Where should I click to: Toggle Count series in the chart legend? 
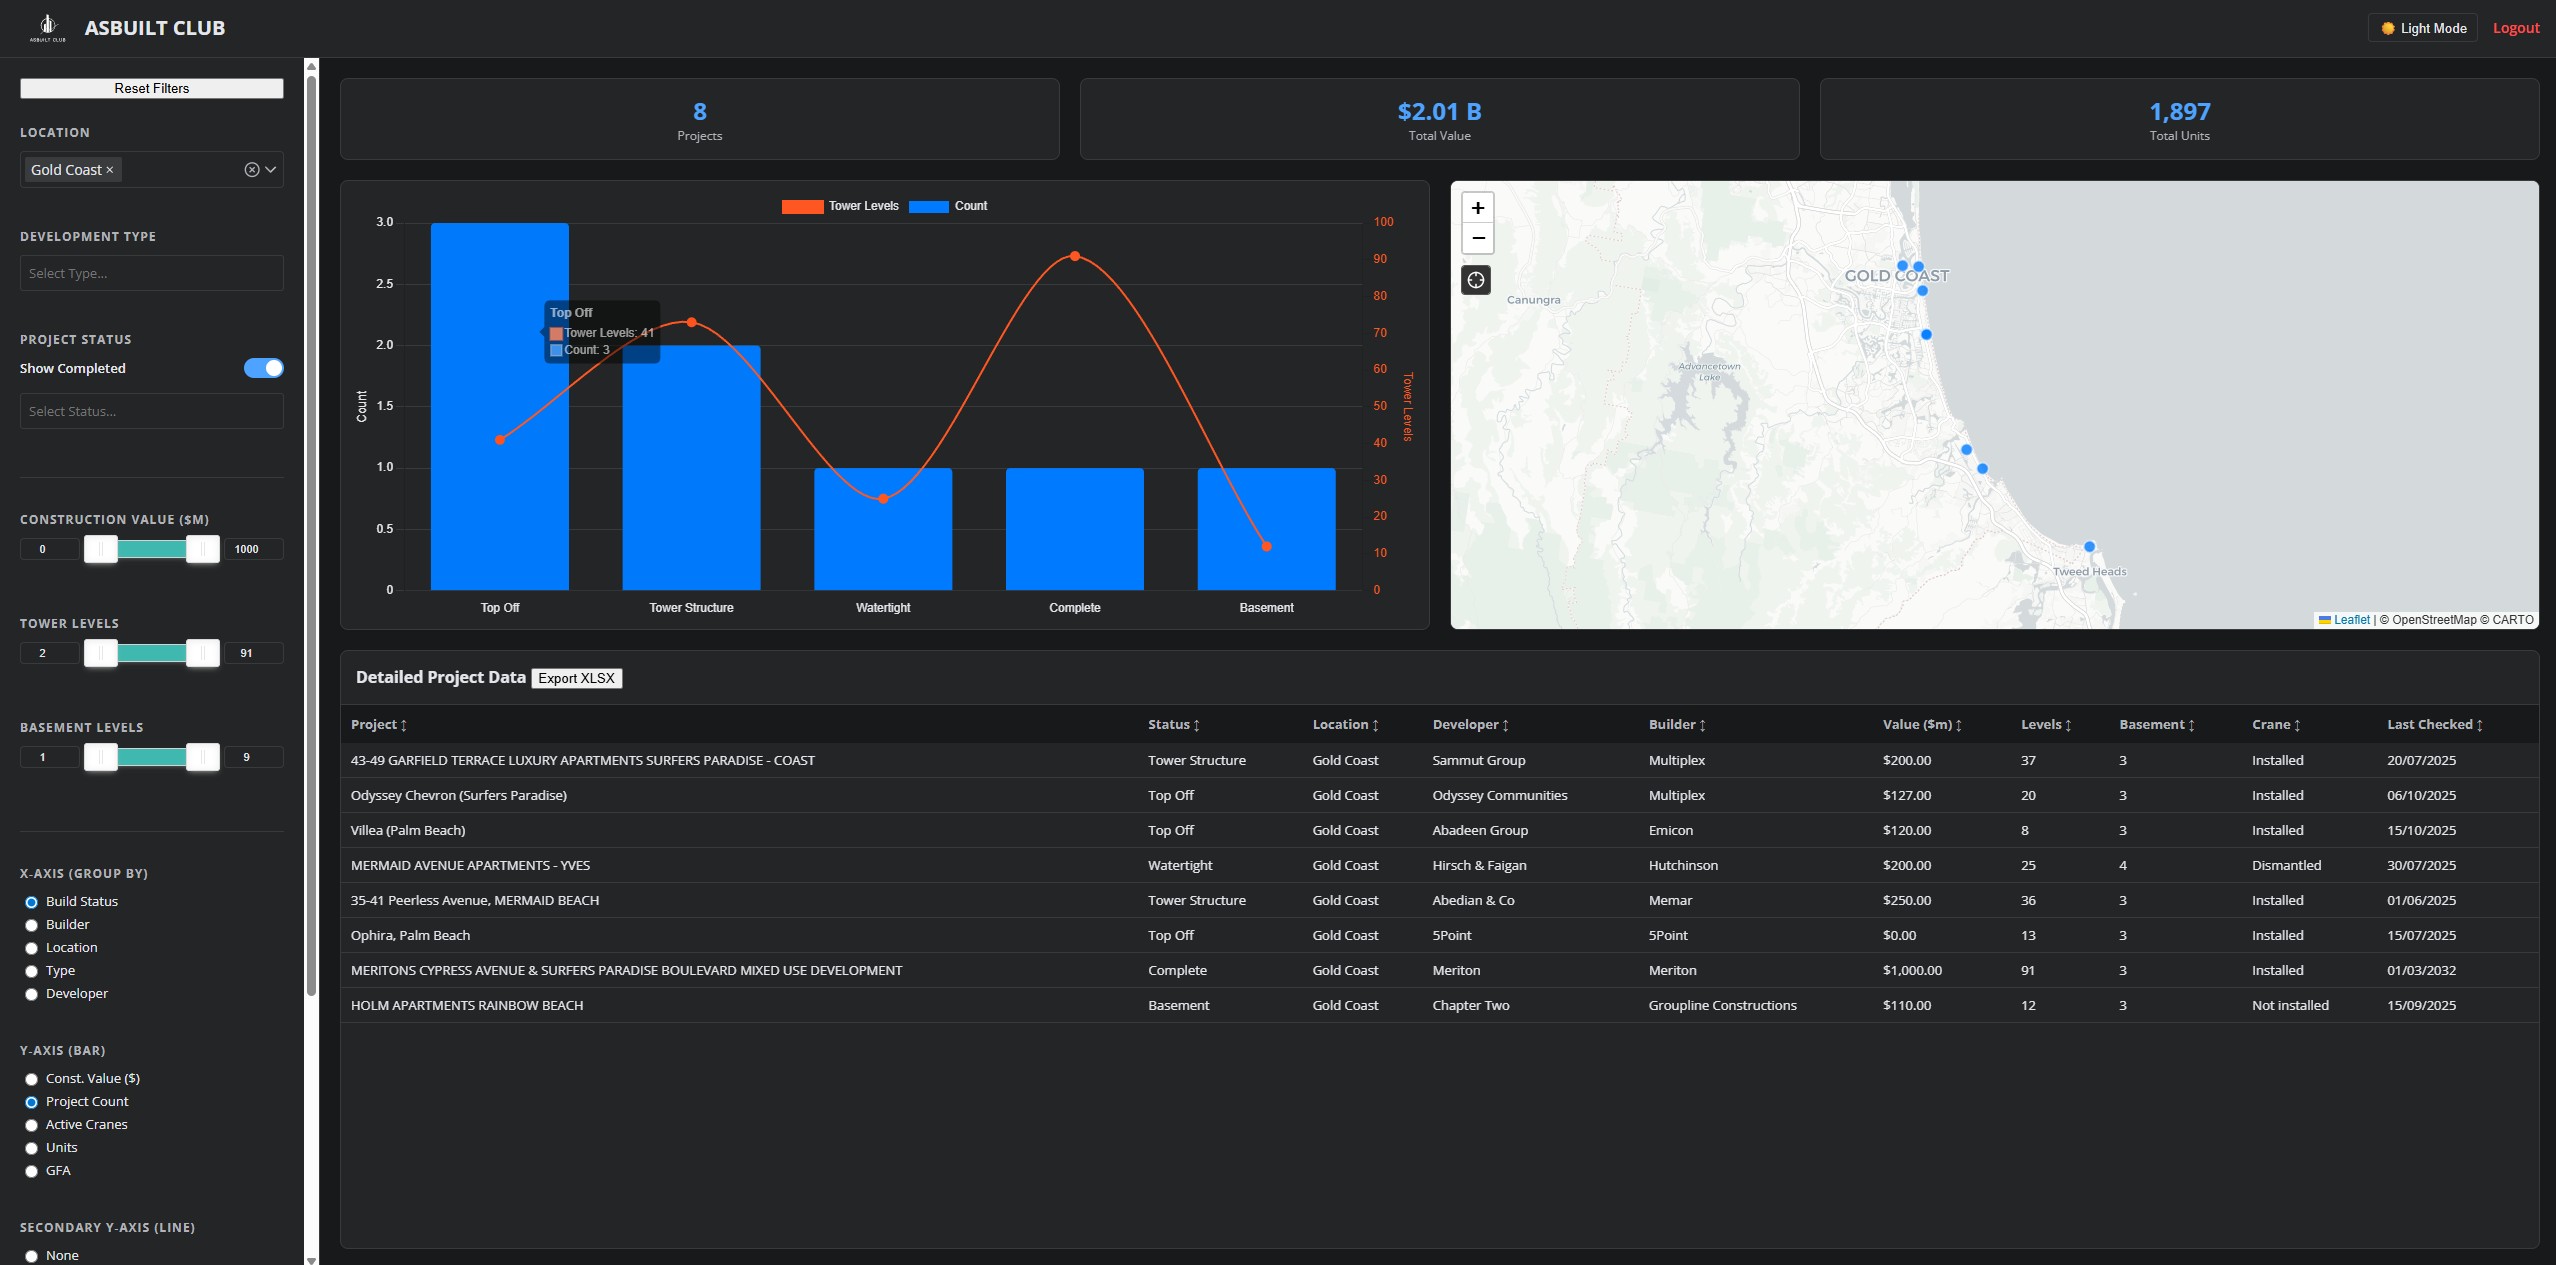pyautogui.click(x=948, y=206)
